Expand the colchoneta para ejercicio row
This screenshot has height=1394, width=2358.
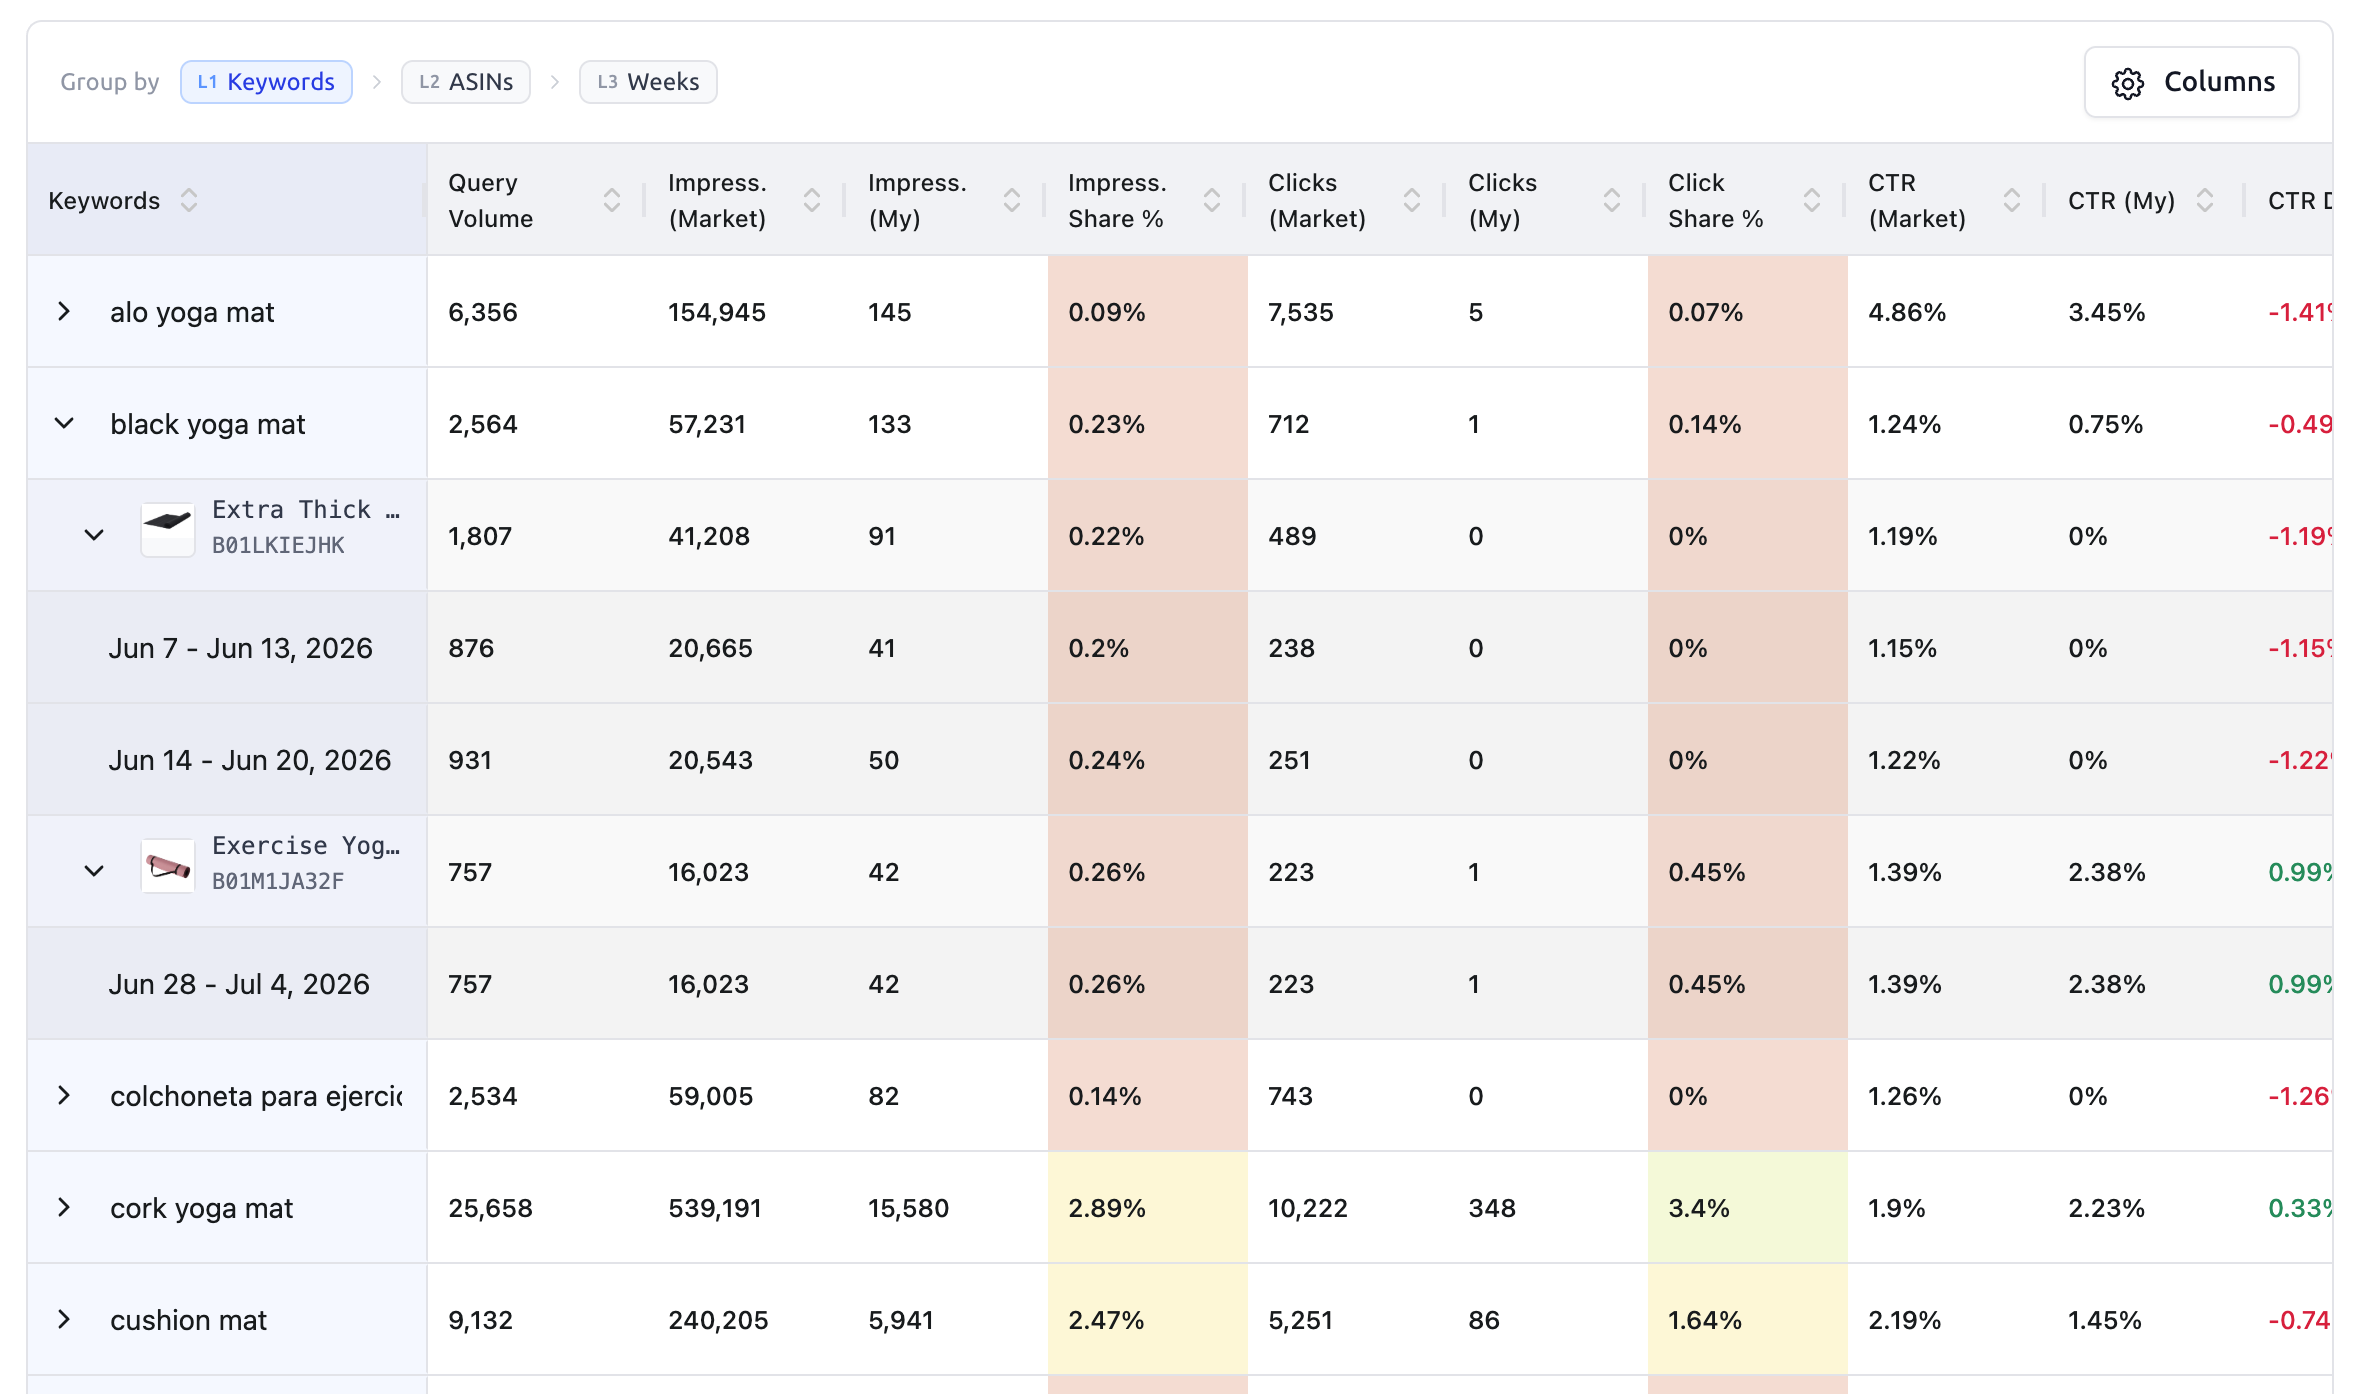pos(64,1096)
